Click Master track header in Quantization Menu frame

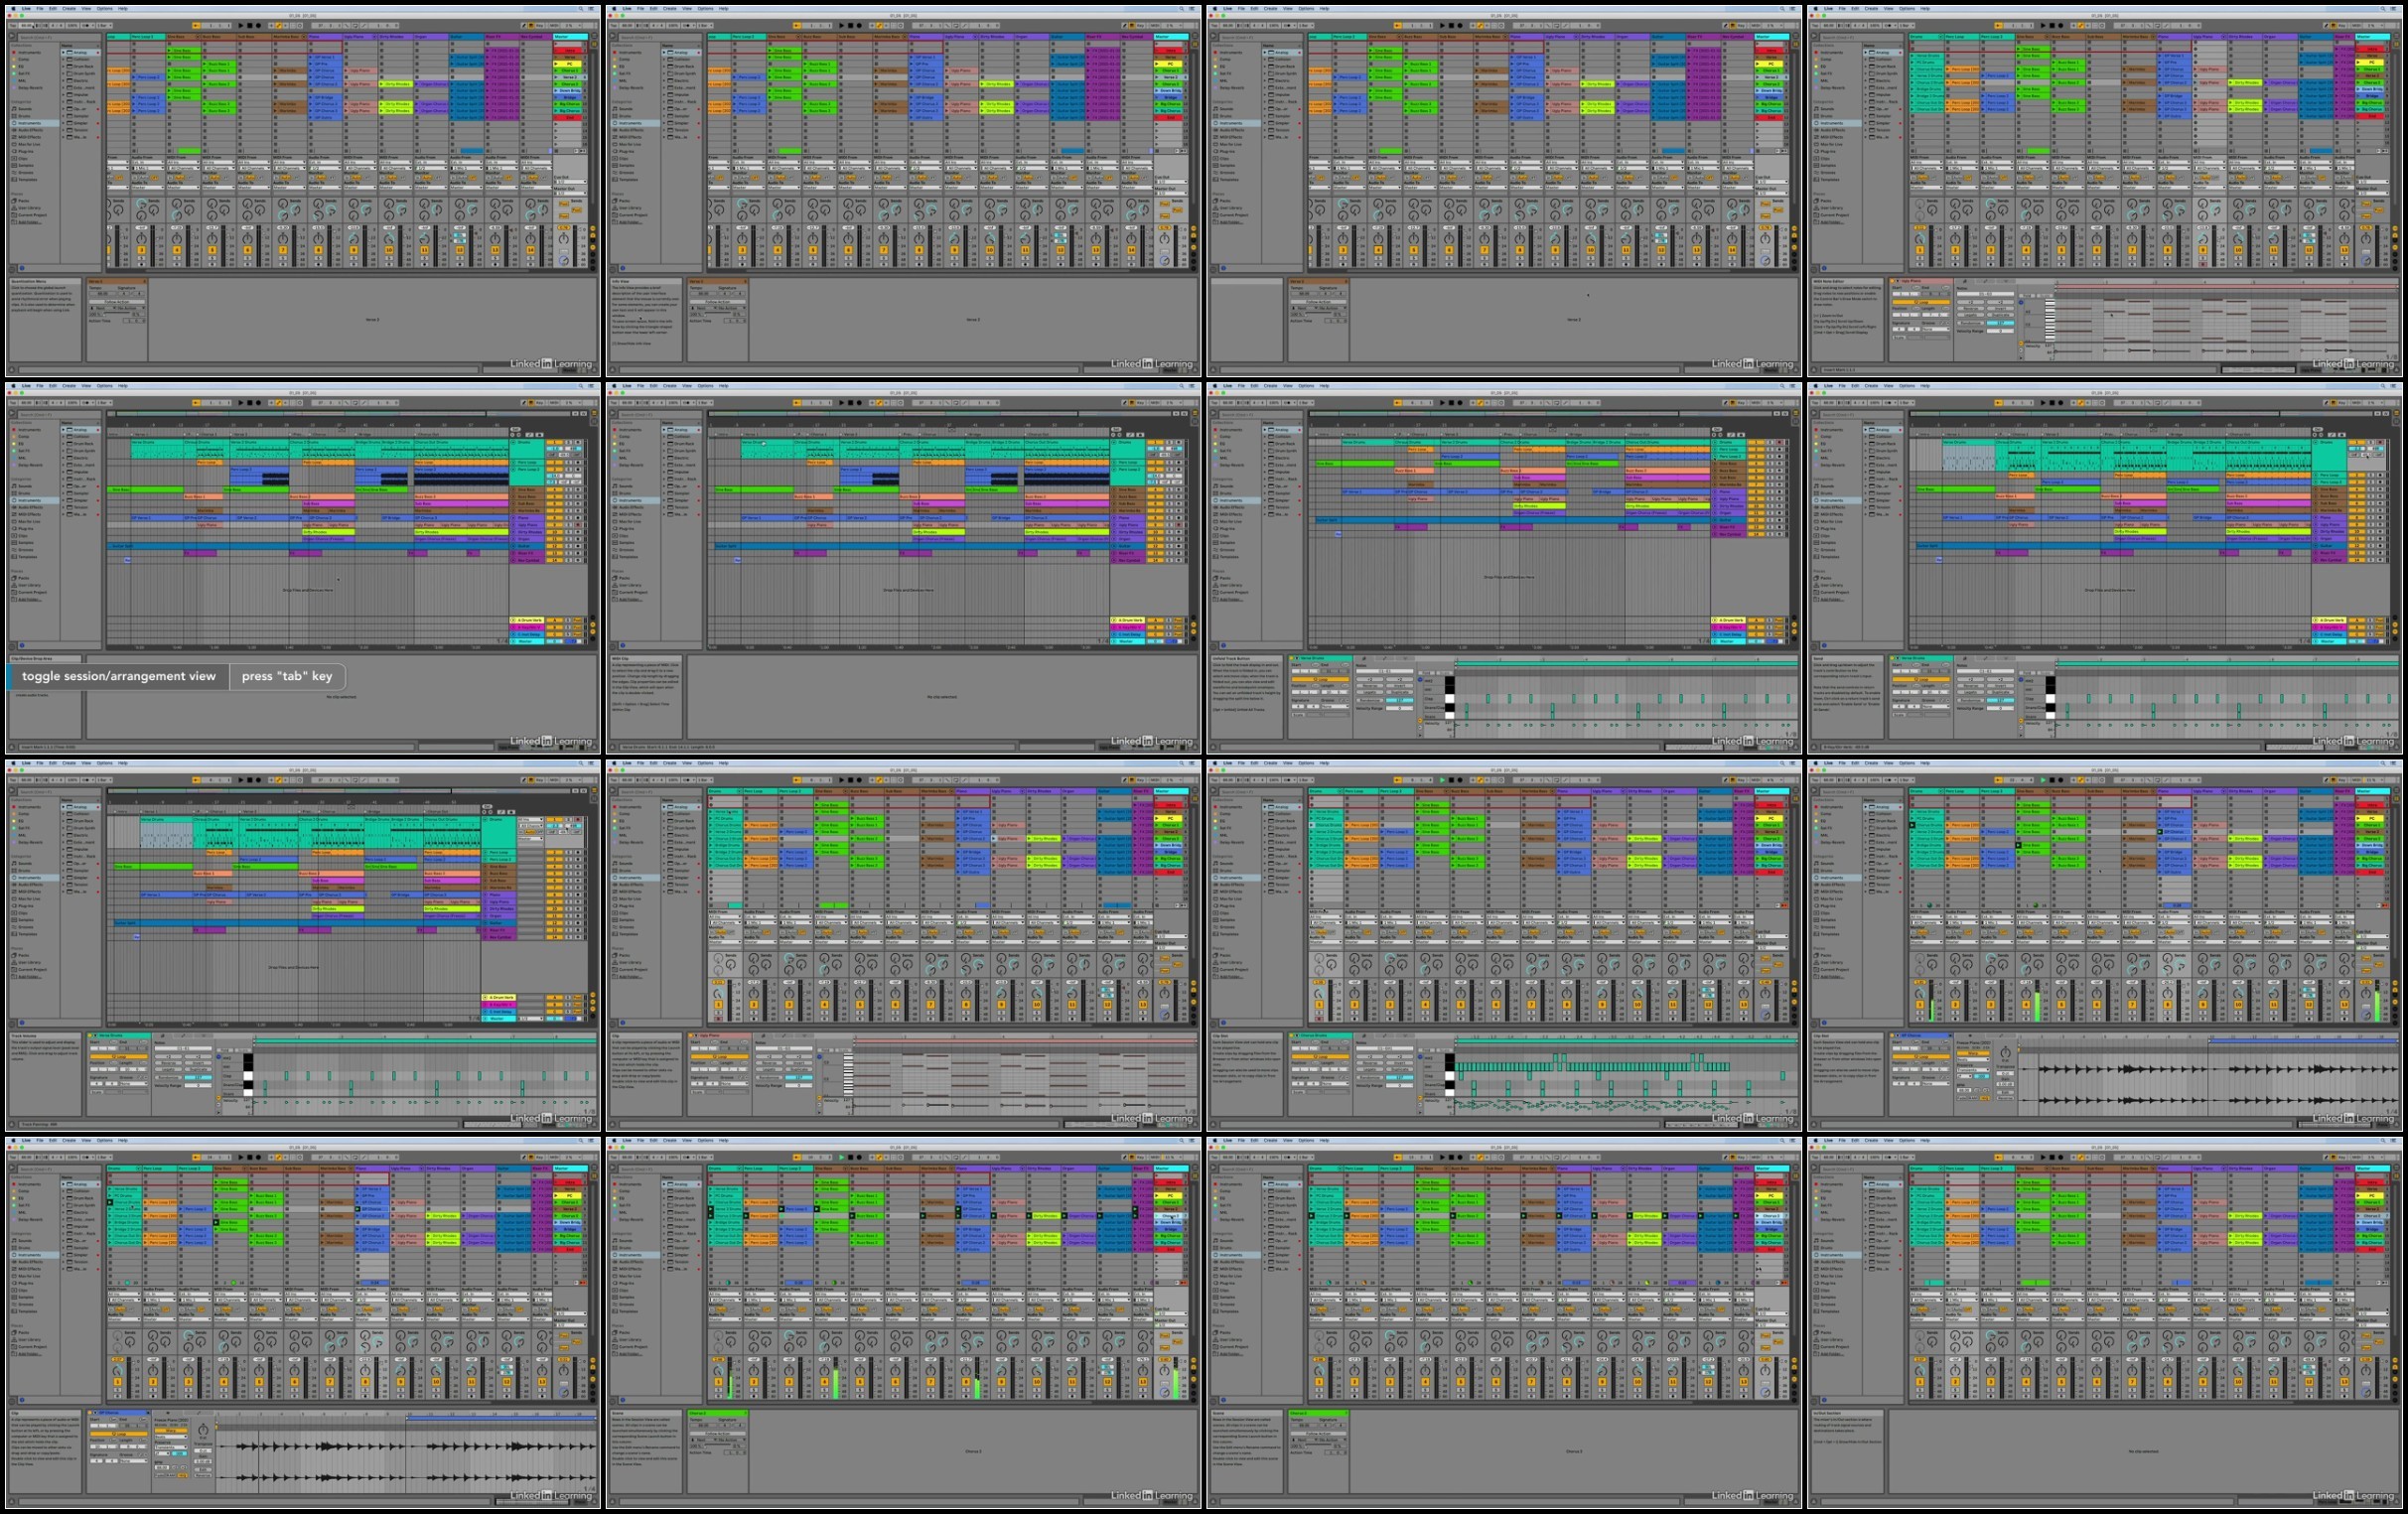pyautogui.click(x=570, y=37)
